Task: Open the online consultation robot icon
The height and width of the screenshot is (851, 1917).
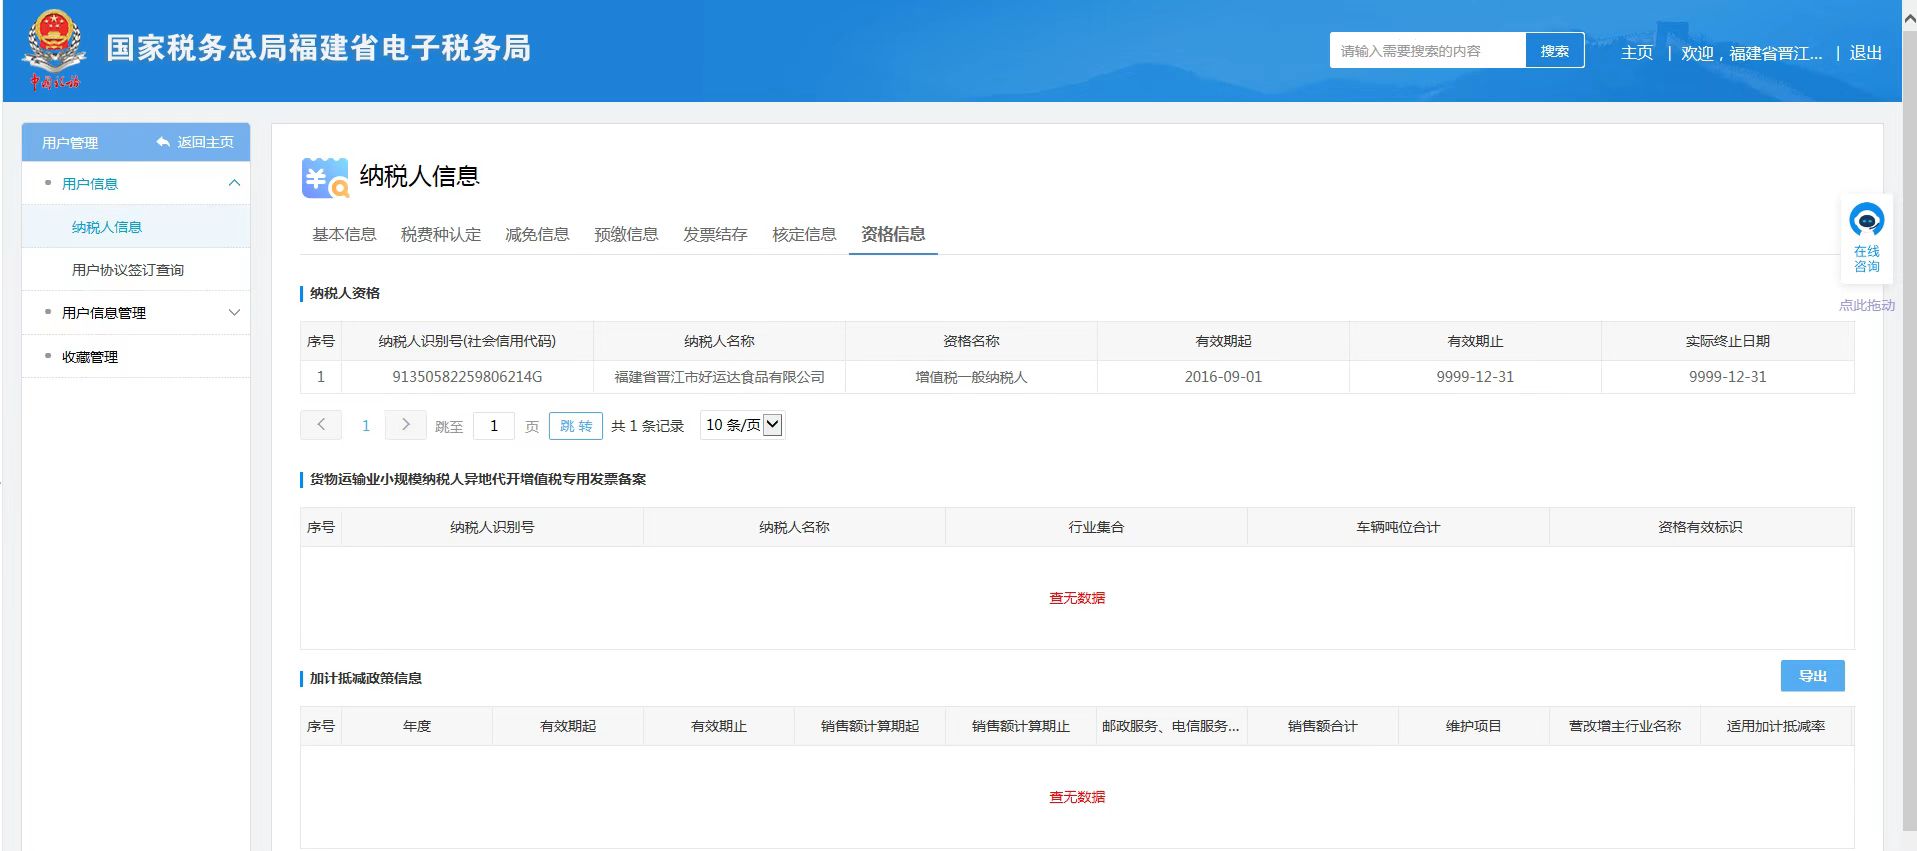Action: 1866,219
